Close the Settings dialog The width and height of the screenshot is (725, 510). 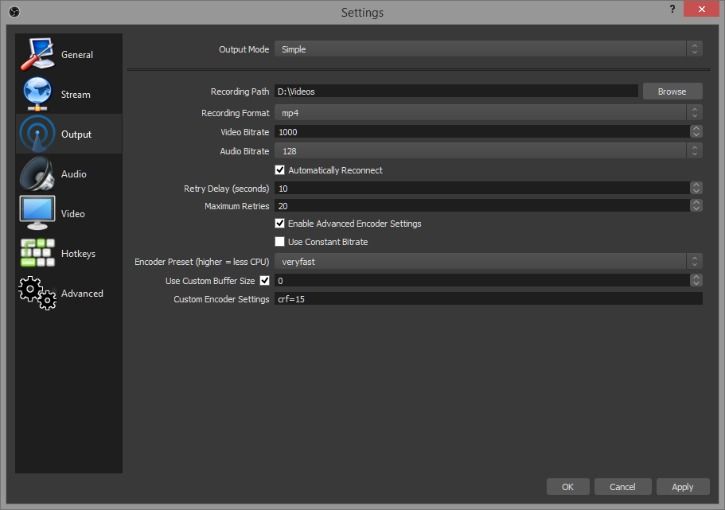701,9
